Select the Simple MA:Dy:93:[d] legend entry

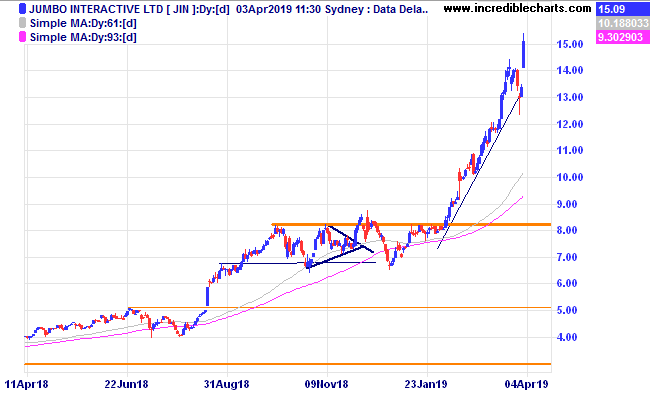[83, 37]
